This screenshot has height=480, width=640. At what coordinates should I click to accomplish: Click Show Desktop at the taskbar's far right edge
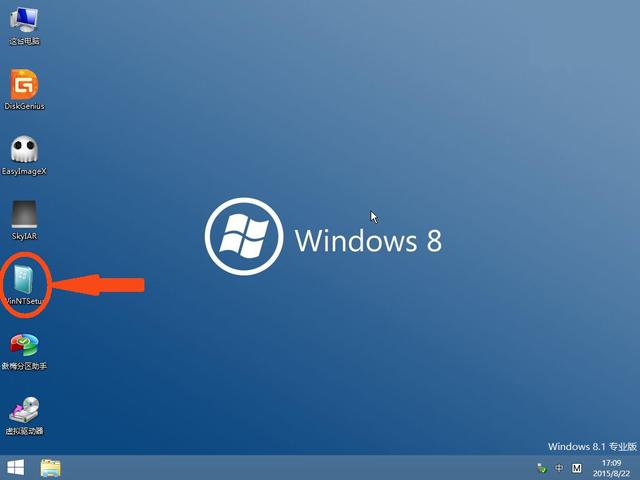click(637, 467)
